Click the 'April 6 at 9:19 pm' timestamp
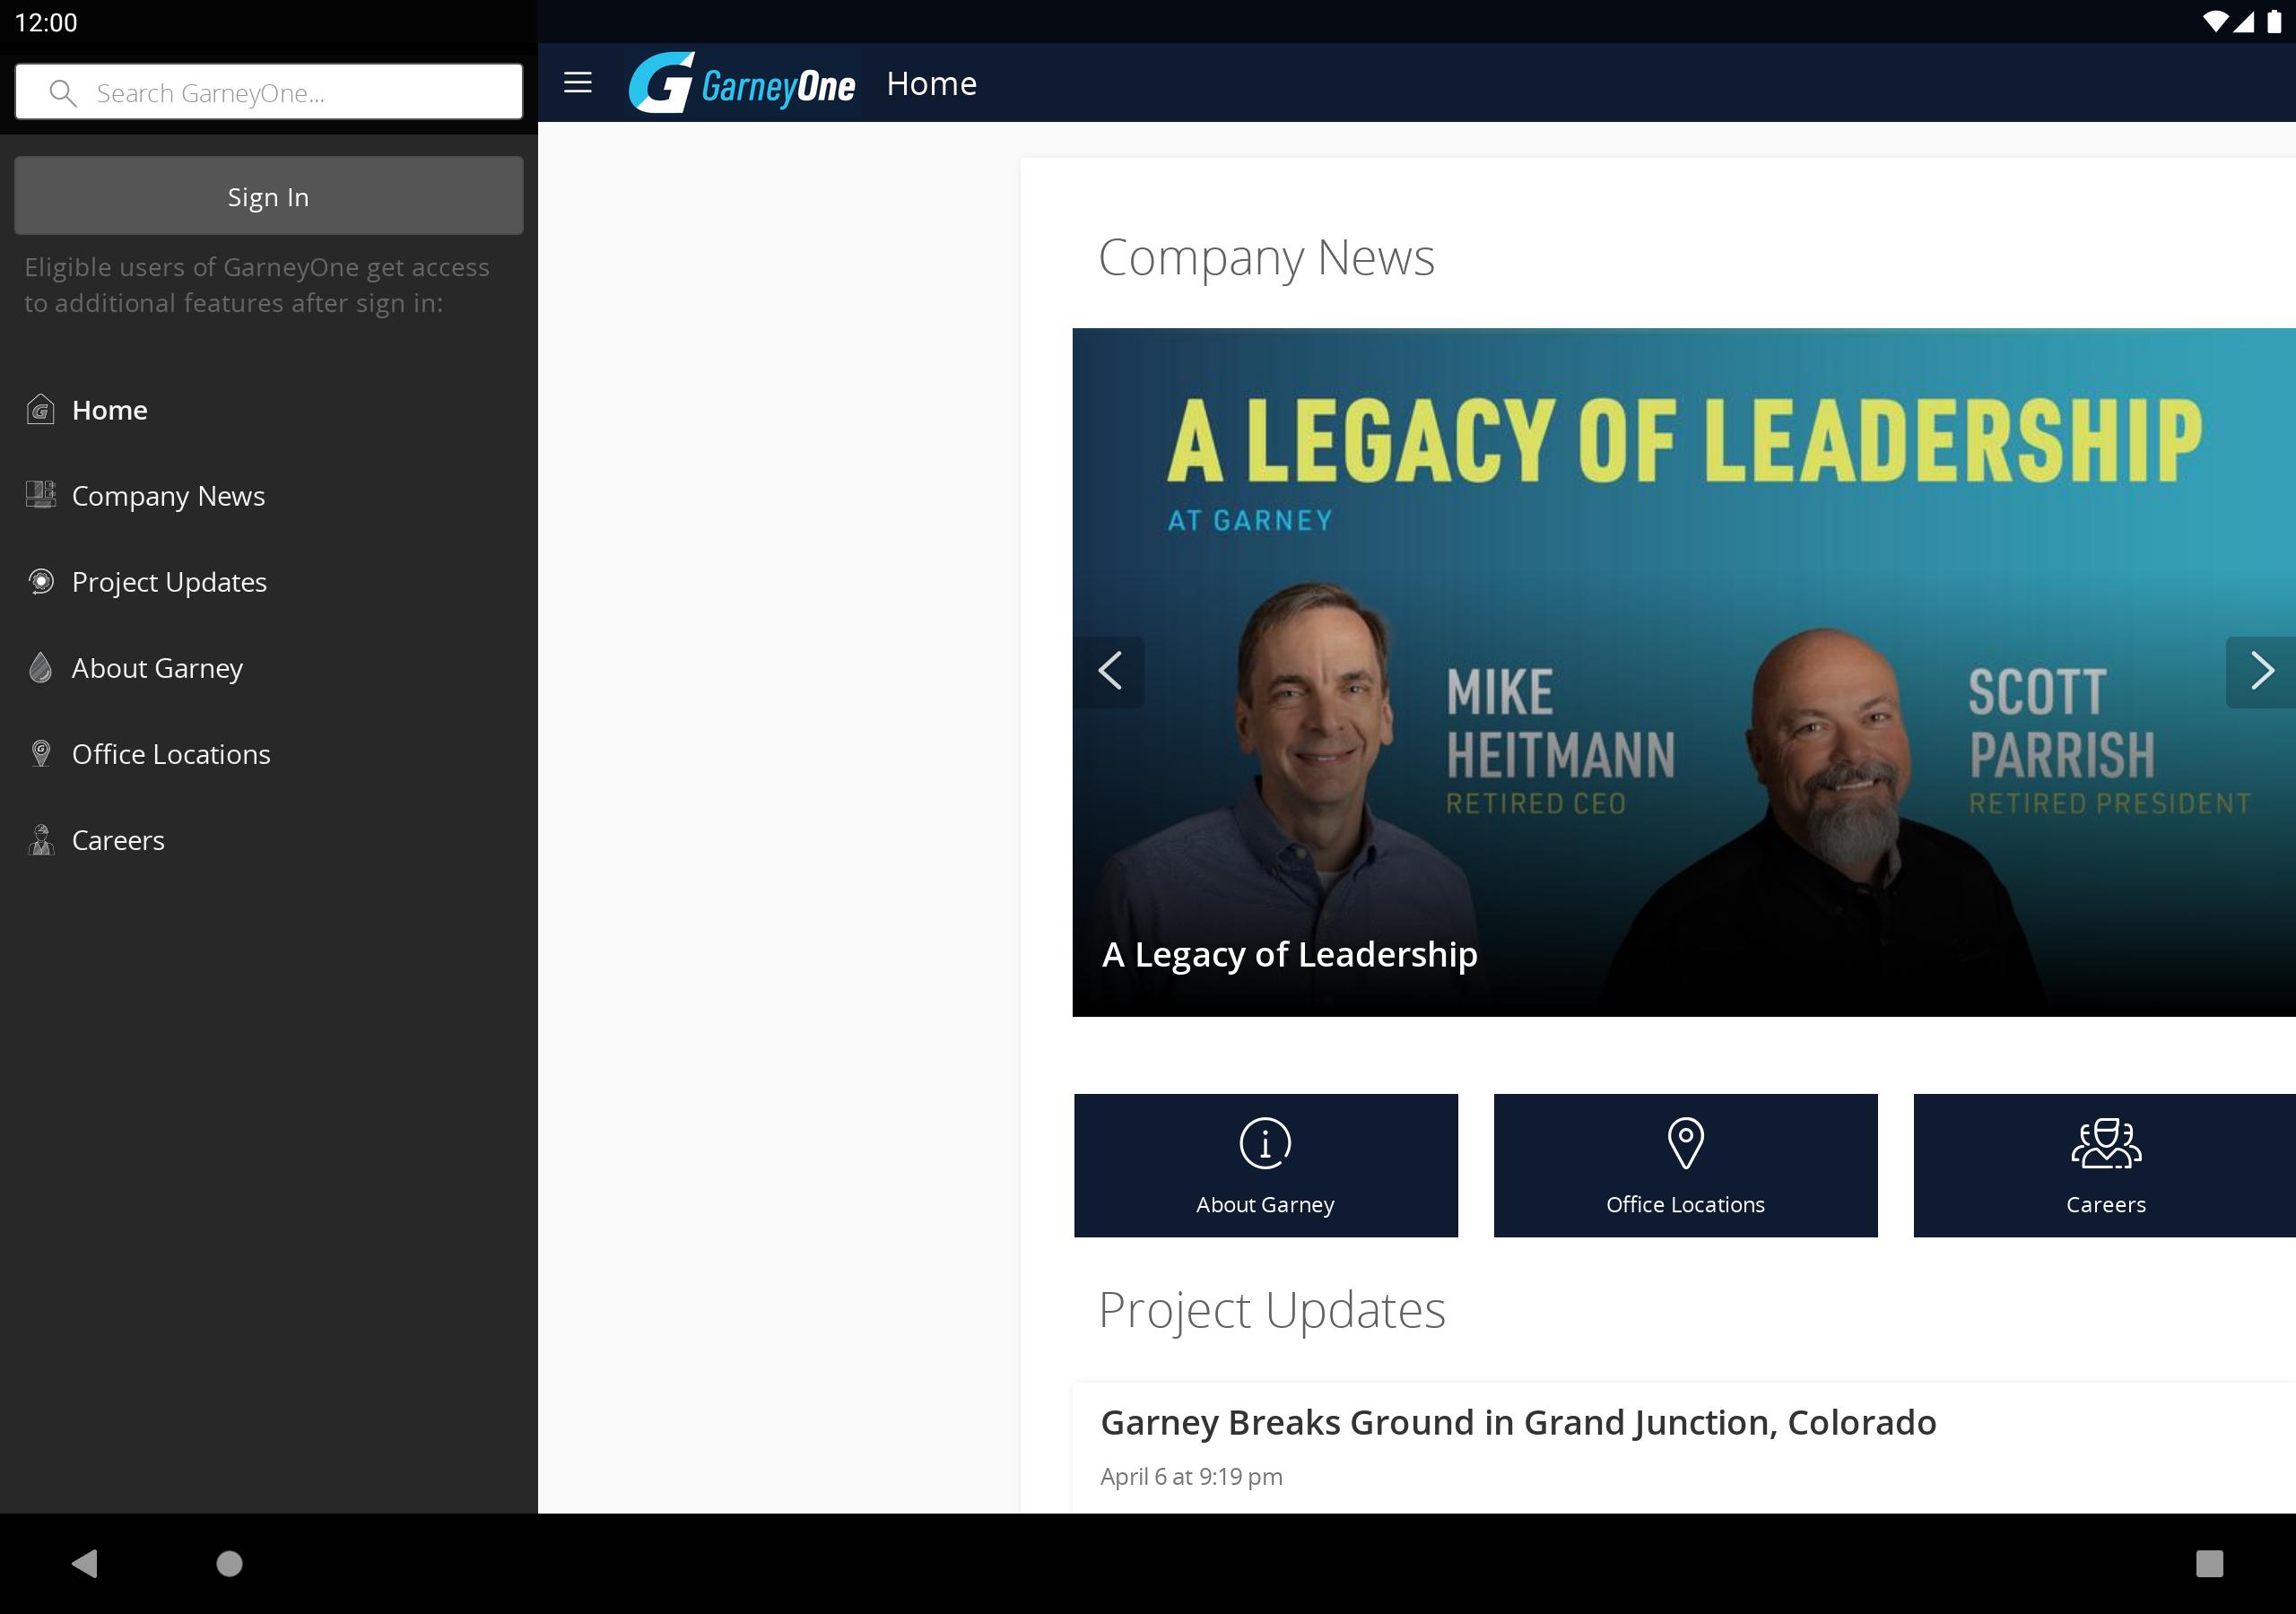This screenshot has height=1614, width=2296. [x=1191, y=1476]
